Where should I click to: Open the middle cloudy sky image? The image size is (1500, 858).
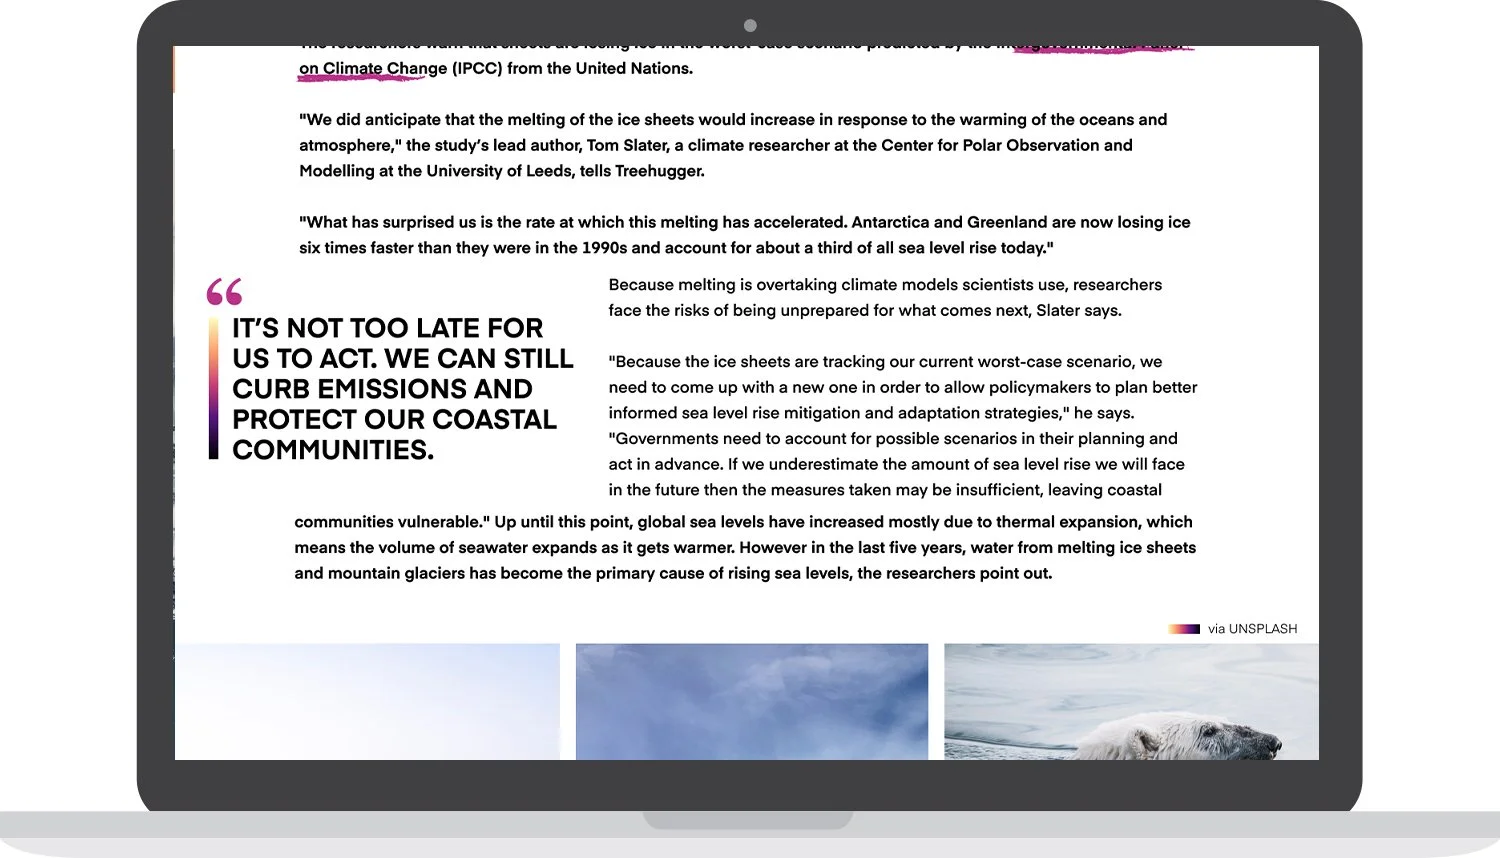(752, 701)
